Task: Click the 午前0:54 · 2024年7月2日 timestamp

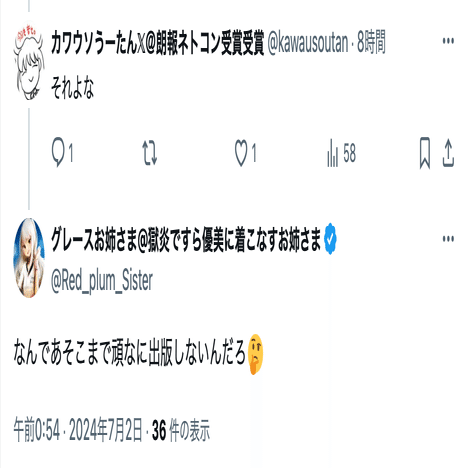Action: point(78,430)
